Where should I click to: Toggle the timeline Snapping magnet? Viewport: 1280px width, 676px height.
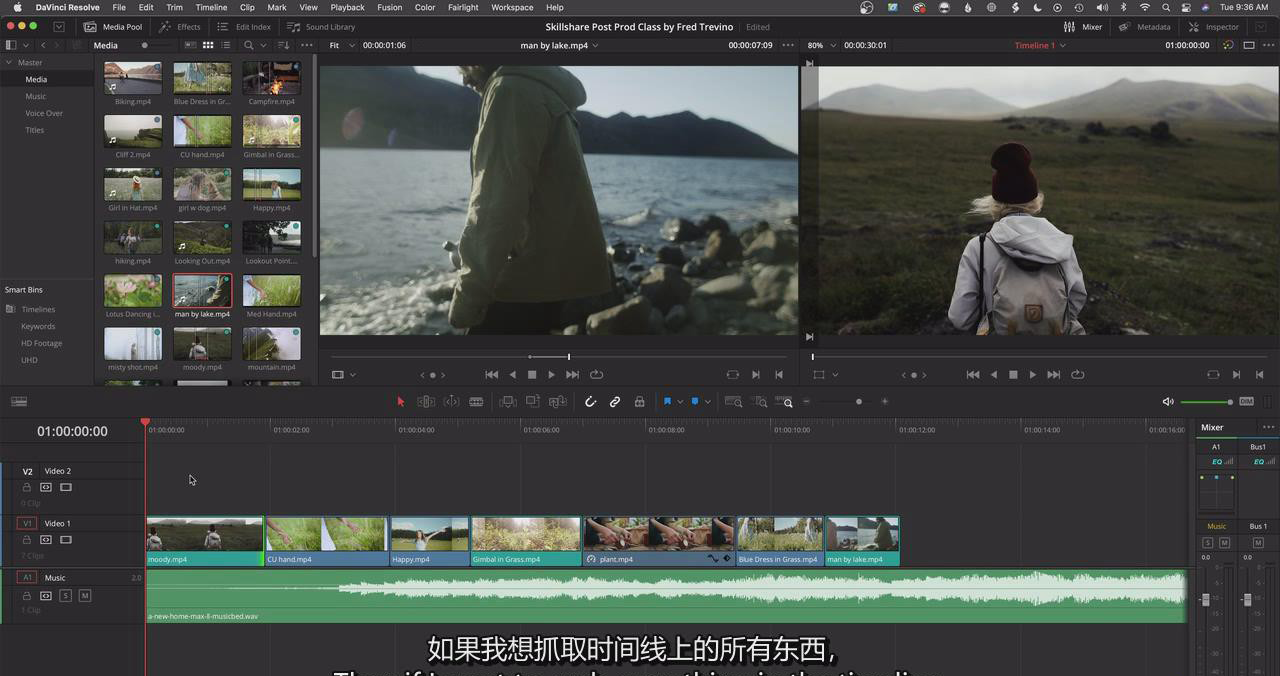coord(590,402)
